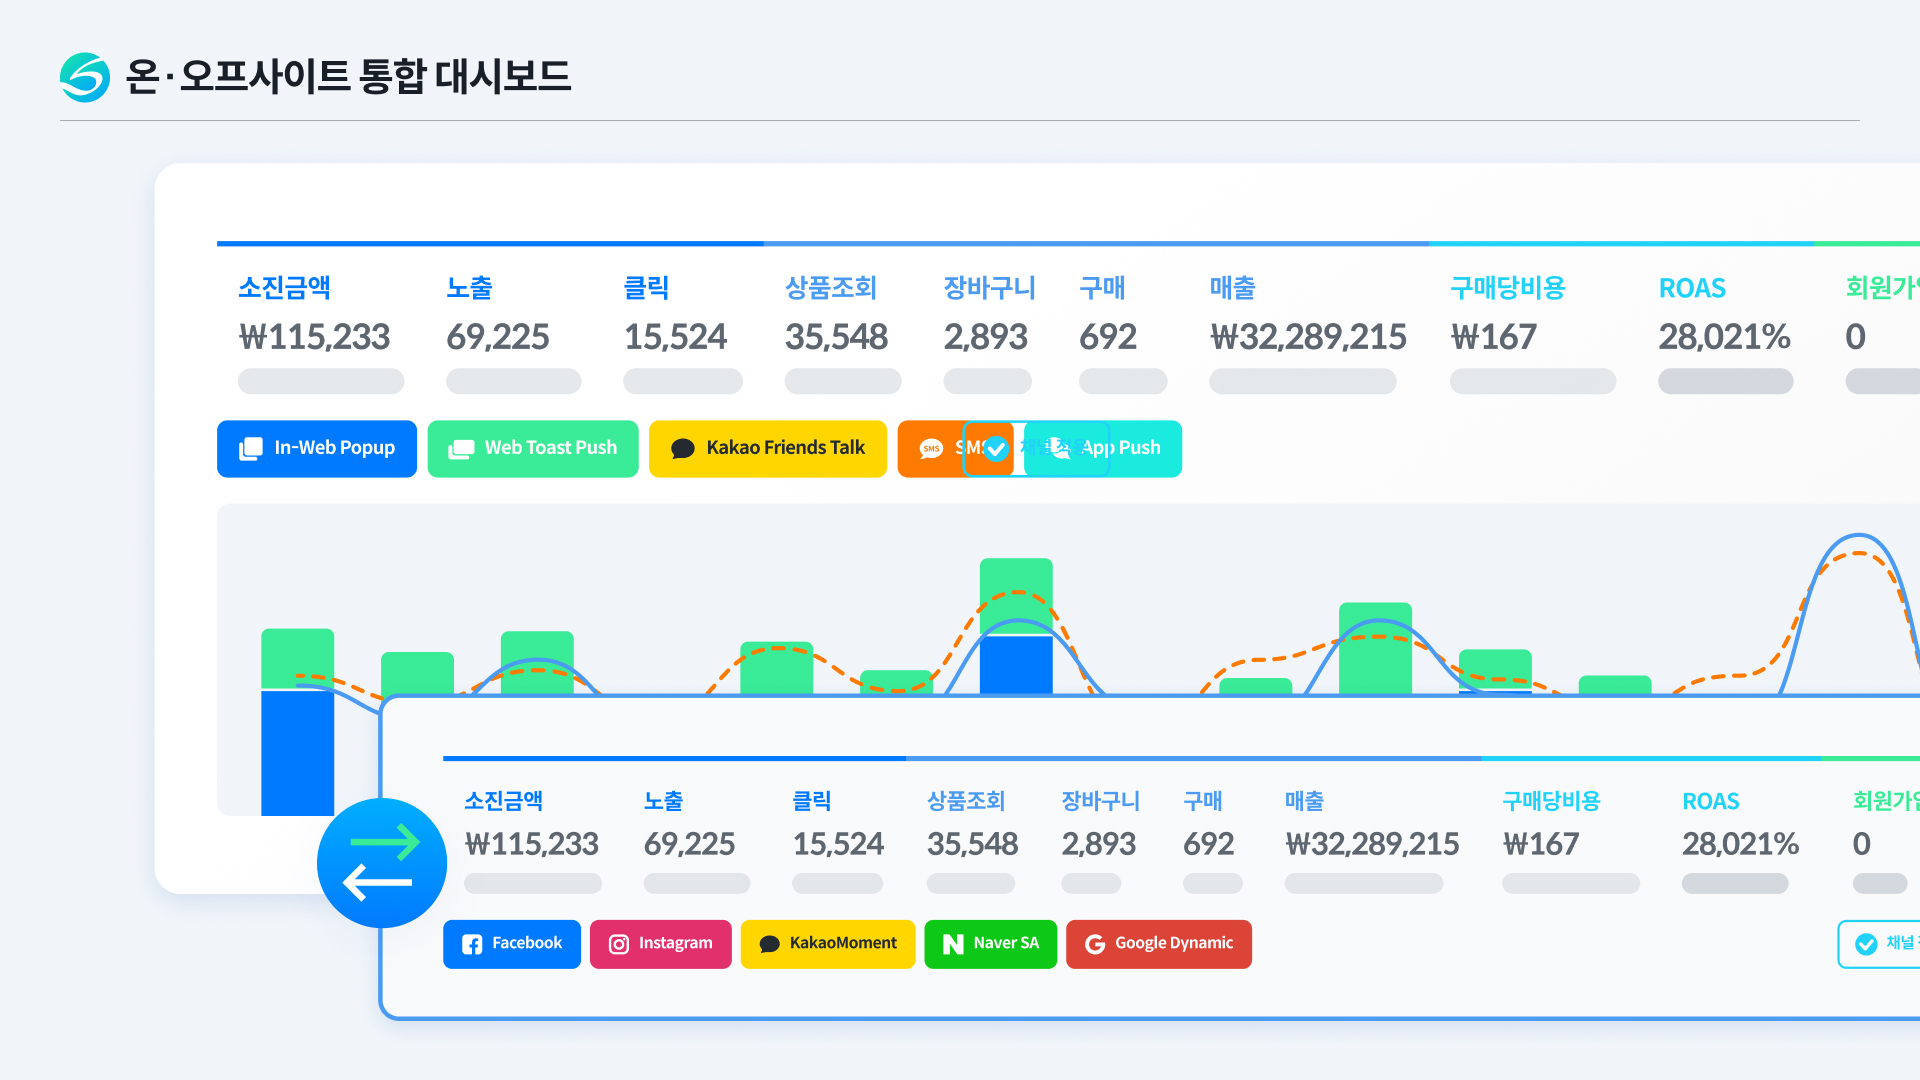Click the circular swap arrows icon
Image resolution: width=1920 pixels, height=1080 pixels.
[381, 862]
